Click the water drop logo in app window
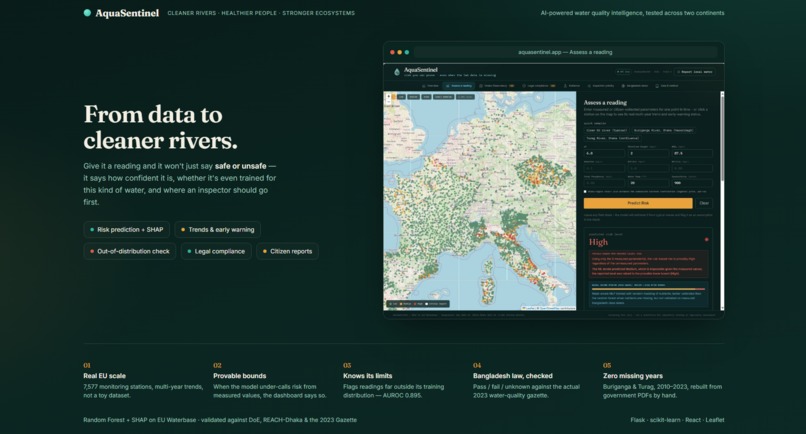Screen dimensions: 806x434 pyautogui.click(x=397, y=72)
